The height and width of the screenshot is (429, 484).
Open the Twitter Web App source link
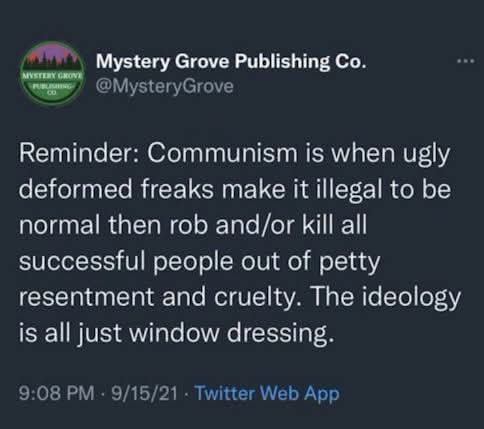(x=267, y=393)
